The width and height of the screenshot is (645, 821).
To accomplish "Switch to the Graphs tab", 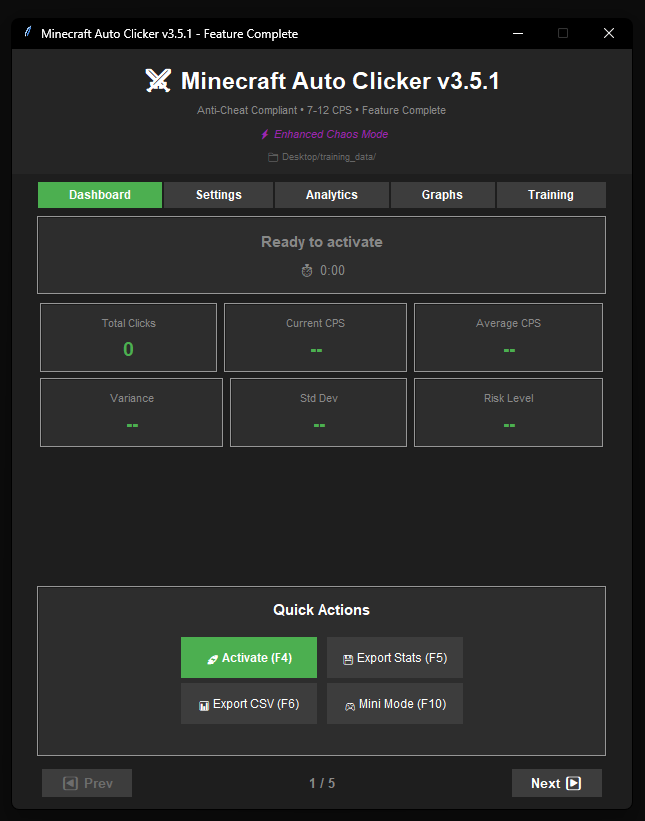I will (x=442, y=195).
